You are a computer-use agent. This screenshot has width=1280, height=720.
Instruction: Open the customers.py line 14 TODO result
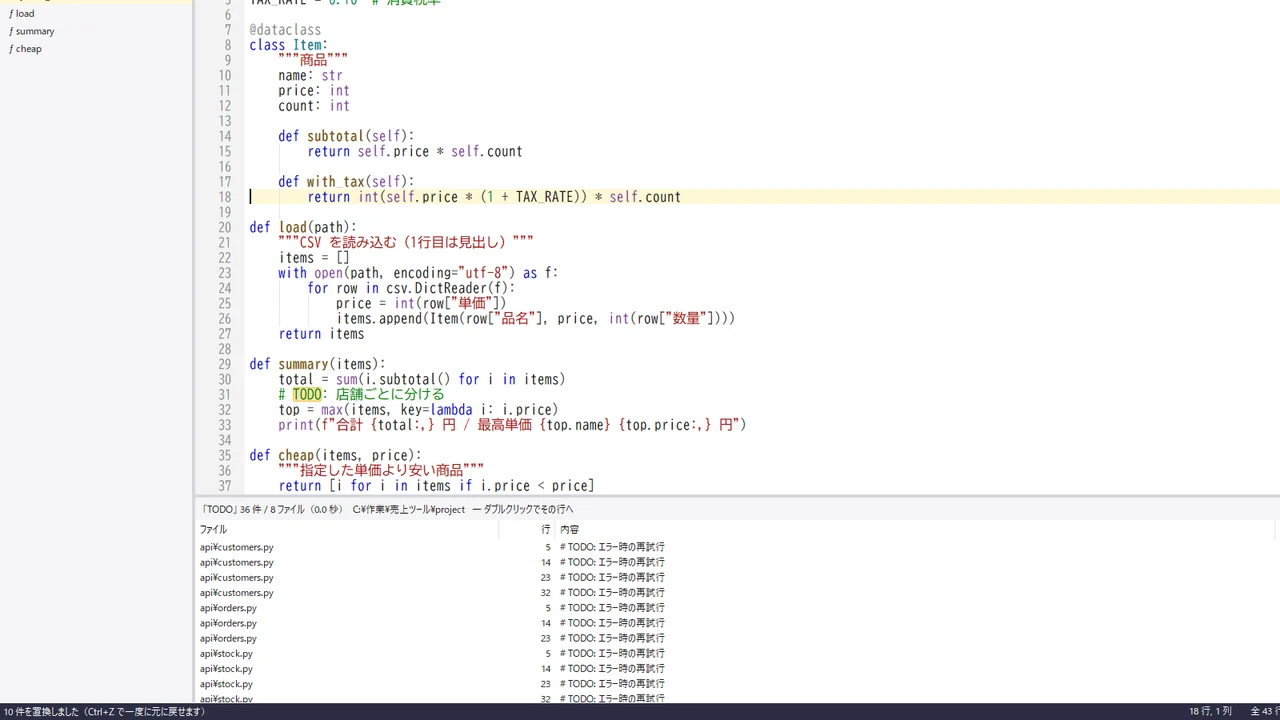click(737, 562)
